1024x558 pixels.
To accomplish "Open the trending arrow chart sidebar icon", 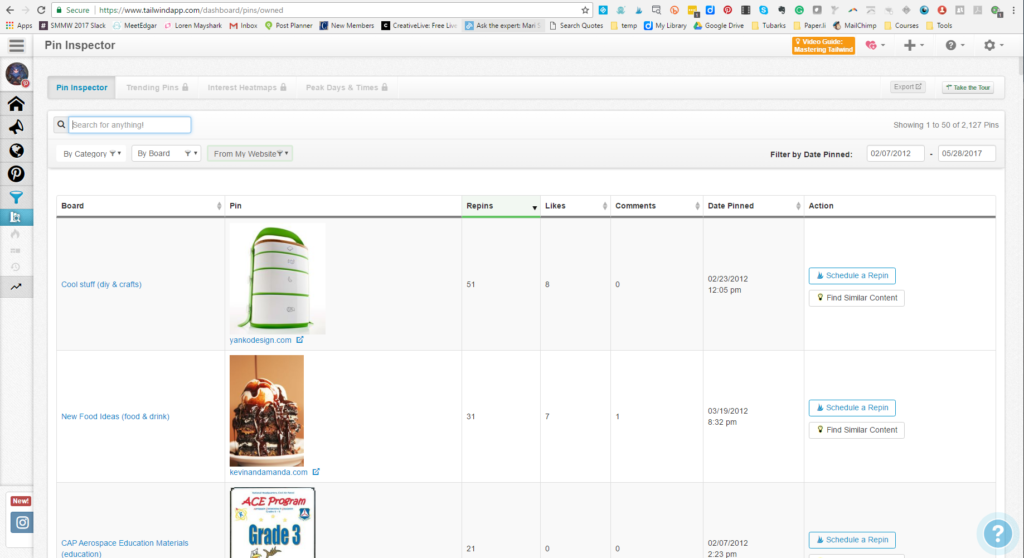I will tap(16, 286).
